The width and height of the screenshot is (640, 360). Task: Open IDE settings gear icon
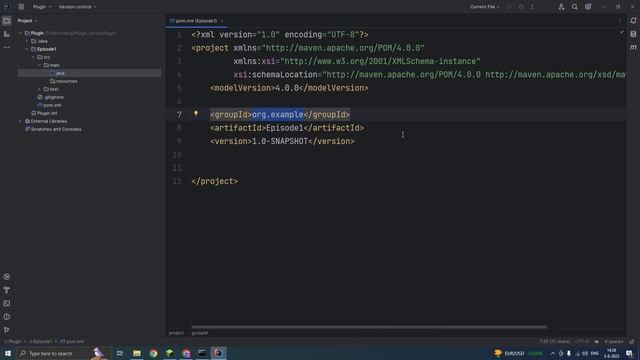pos(588,7)
